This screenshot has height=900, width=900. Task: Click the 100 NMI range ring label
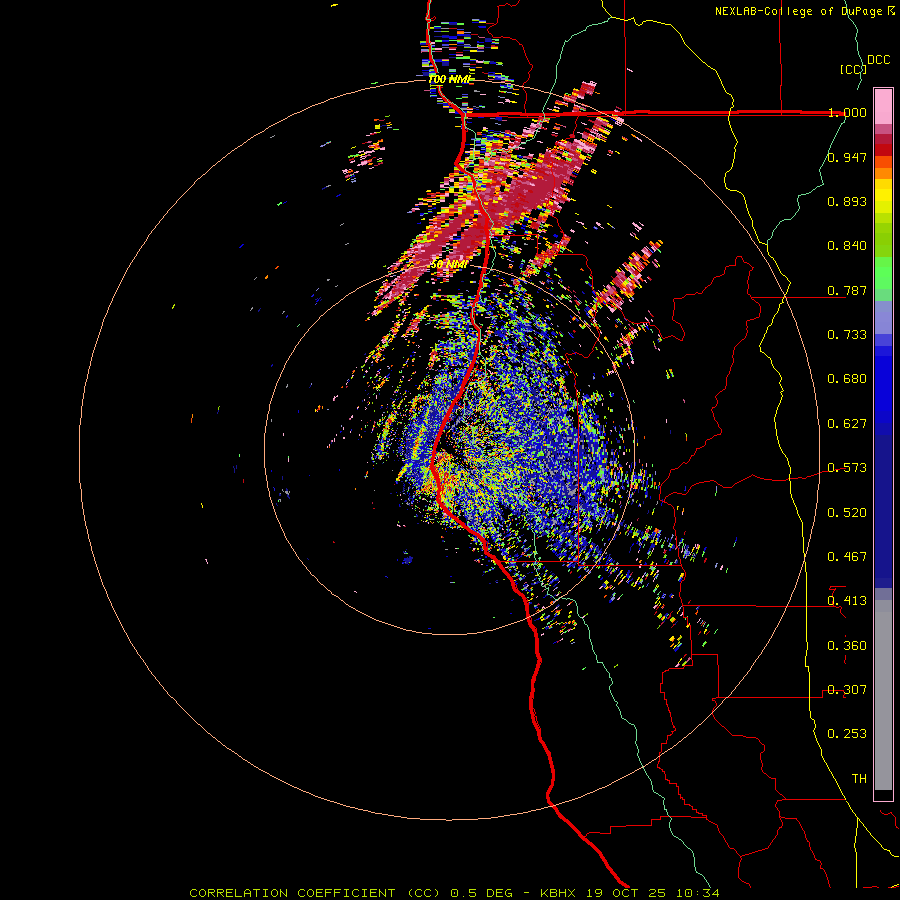(449, 79)
